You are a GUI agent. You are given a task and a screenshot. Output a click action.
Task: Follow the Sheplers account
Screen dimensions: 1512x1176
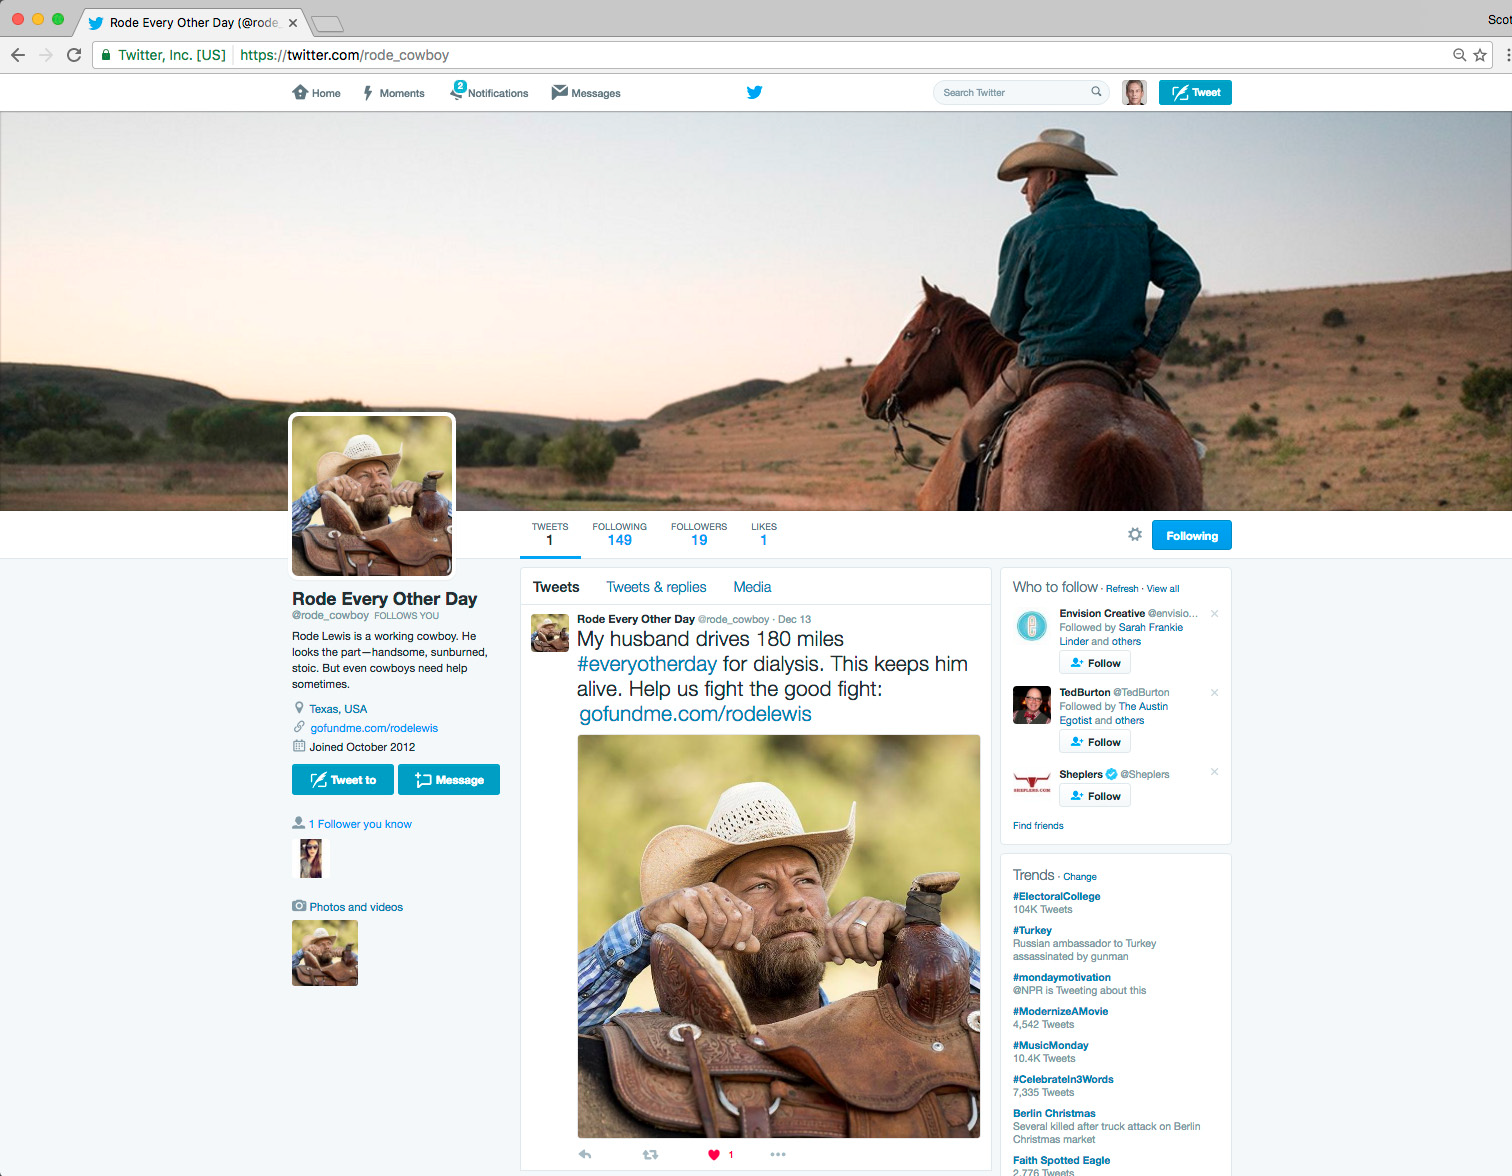point(1095,796)
